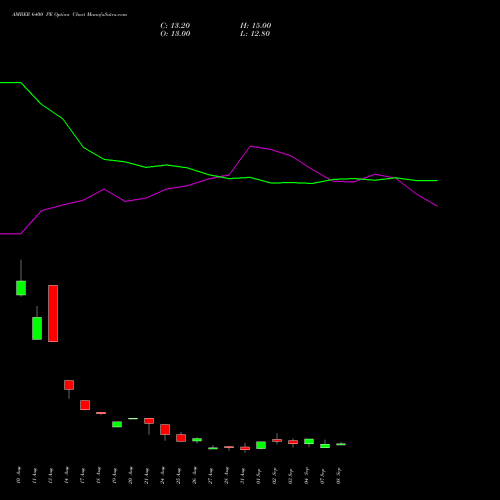Select the close value "C: 13.20"

pyautogui.click(x=175, y=26)
